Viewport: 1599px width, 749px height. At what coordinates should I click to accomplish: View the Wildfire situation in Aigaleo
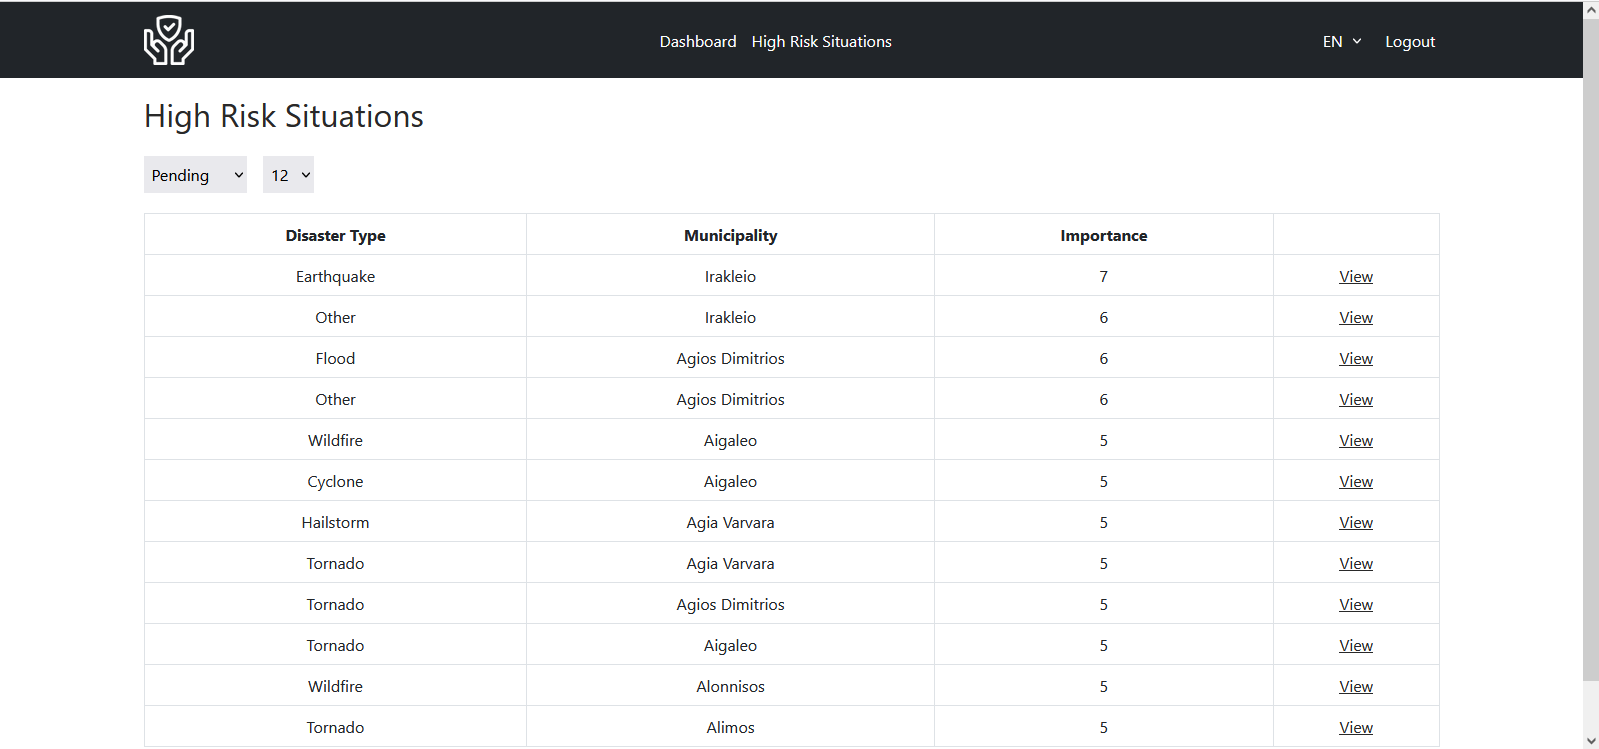[1355, 441]
